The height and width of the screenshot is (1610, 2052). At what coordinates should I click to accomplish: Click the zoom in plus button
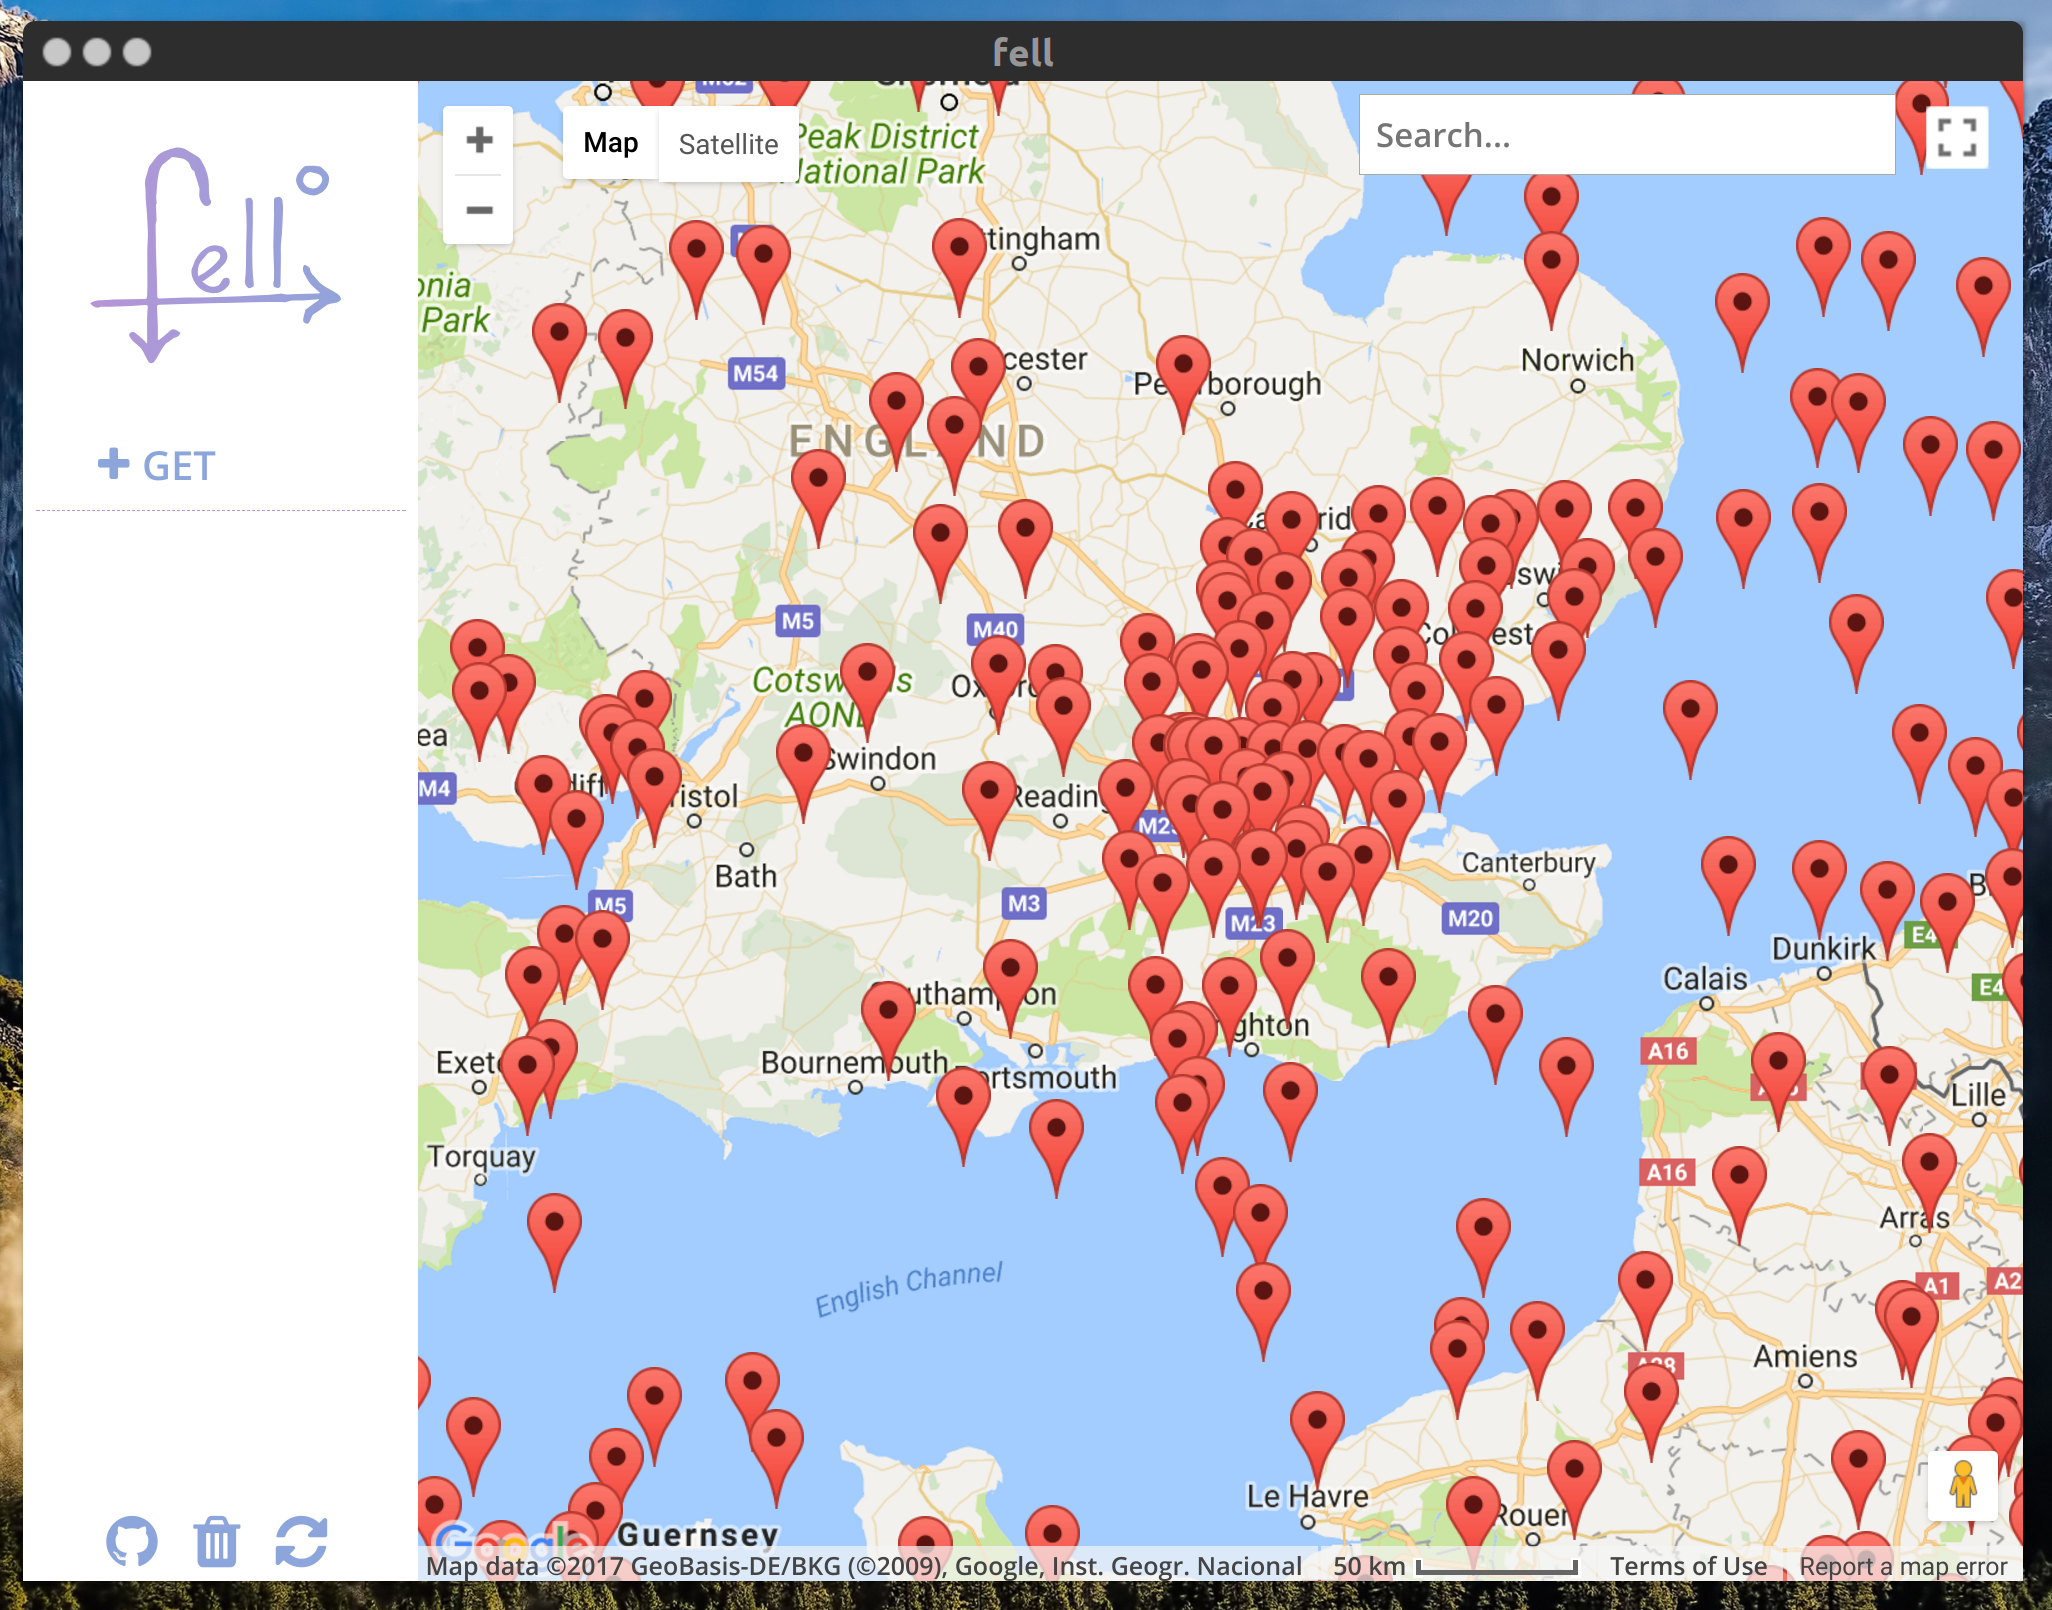(x=479, y=140)
